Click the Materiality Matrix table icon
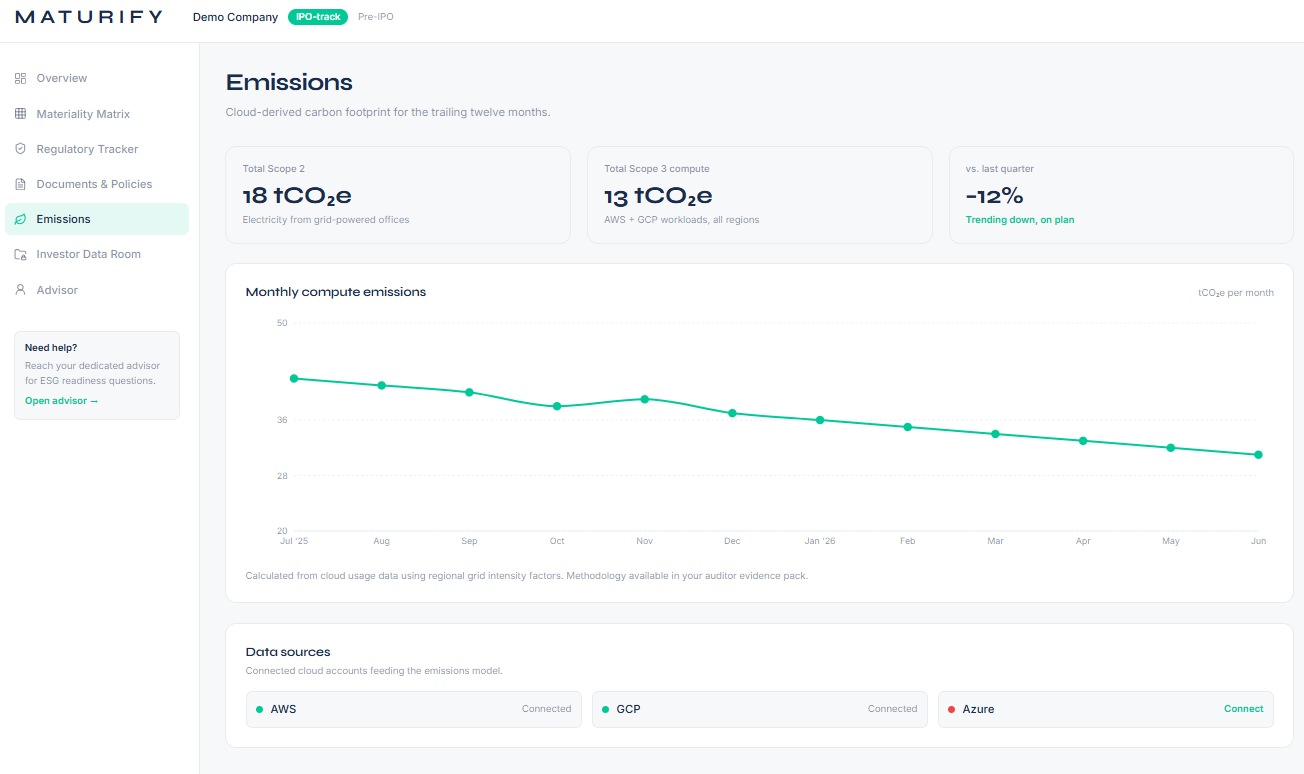Screen dimensions: 1304x774 (x=20, y=114)
